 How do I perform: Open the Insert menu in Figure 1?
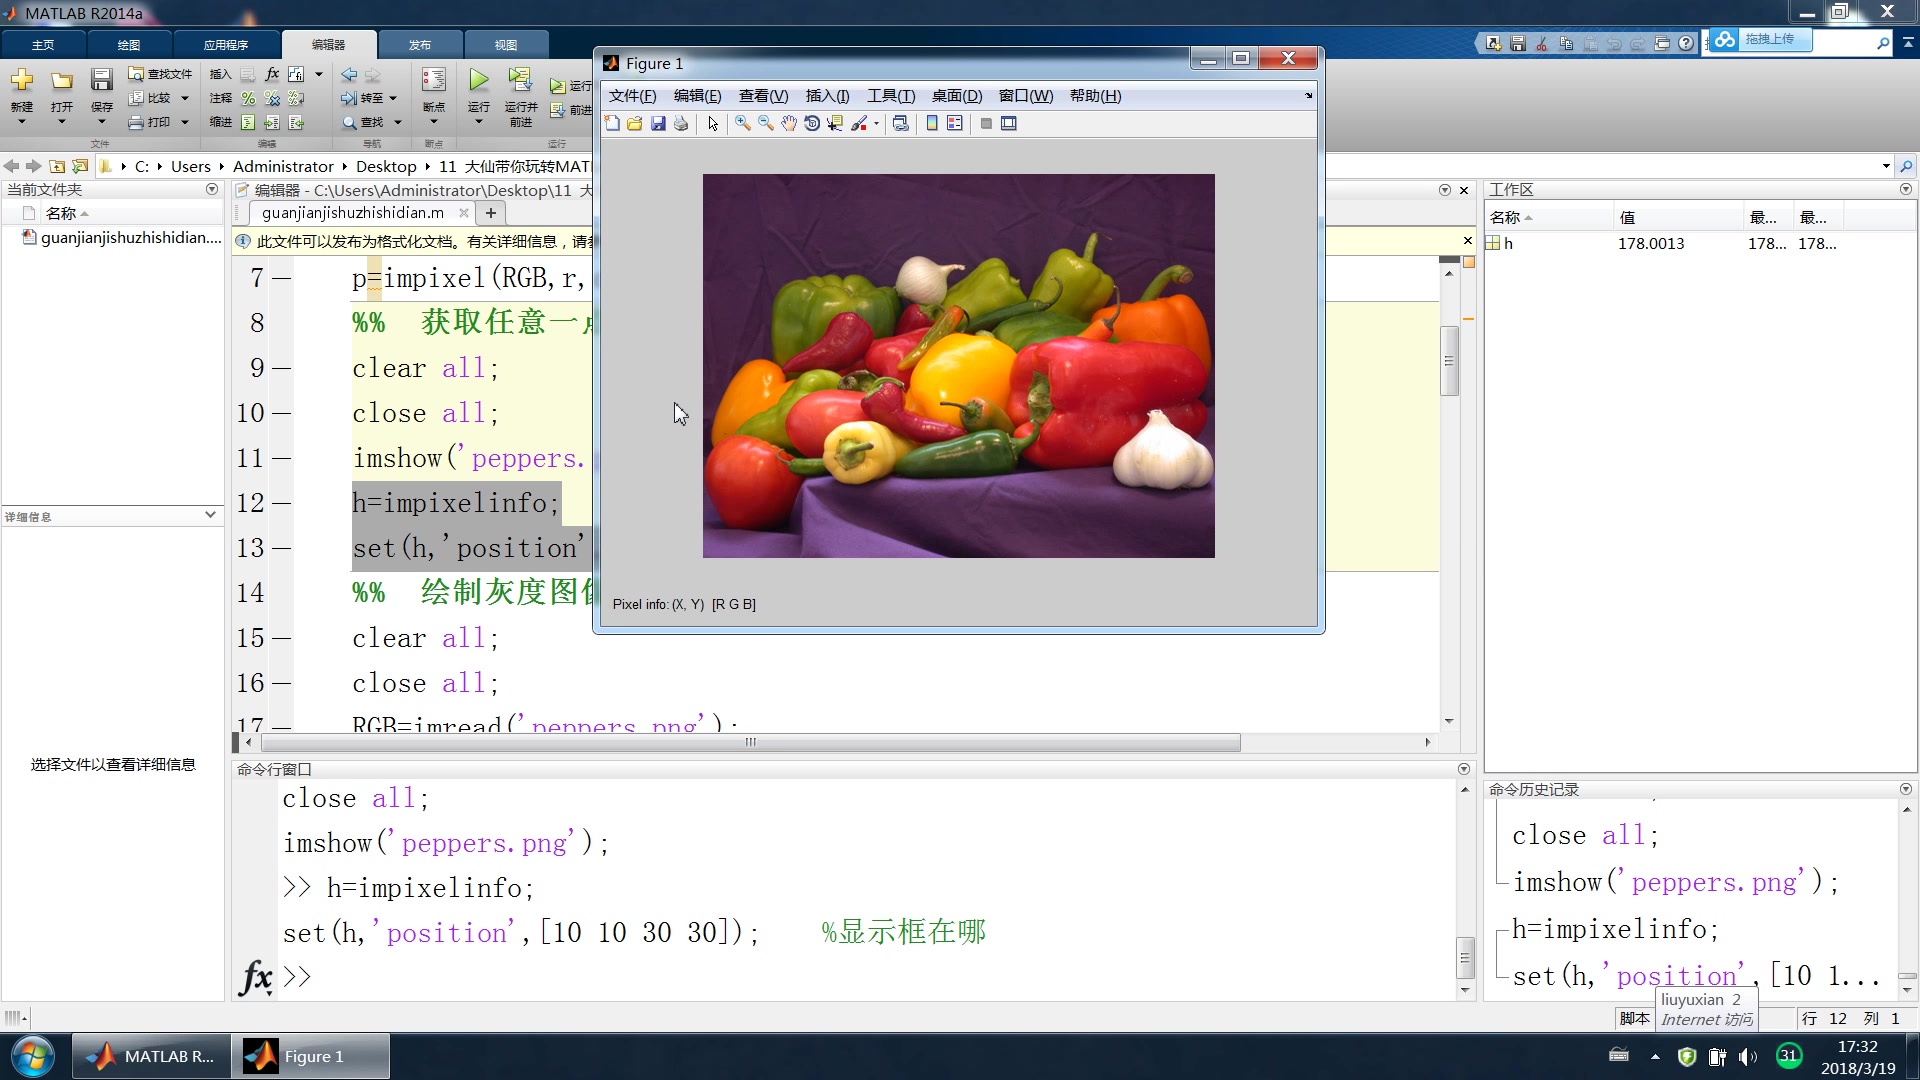[827, 96]
